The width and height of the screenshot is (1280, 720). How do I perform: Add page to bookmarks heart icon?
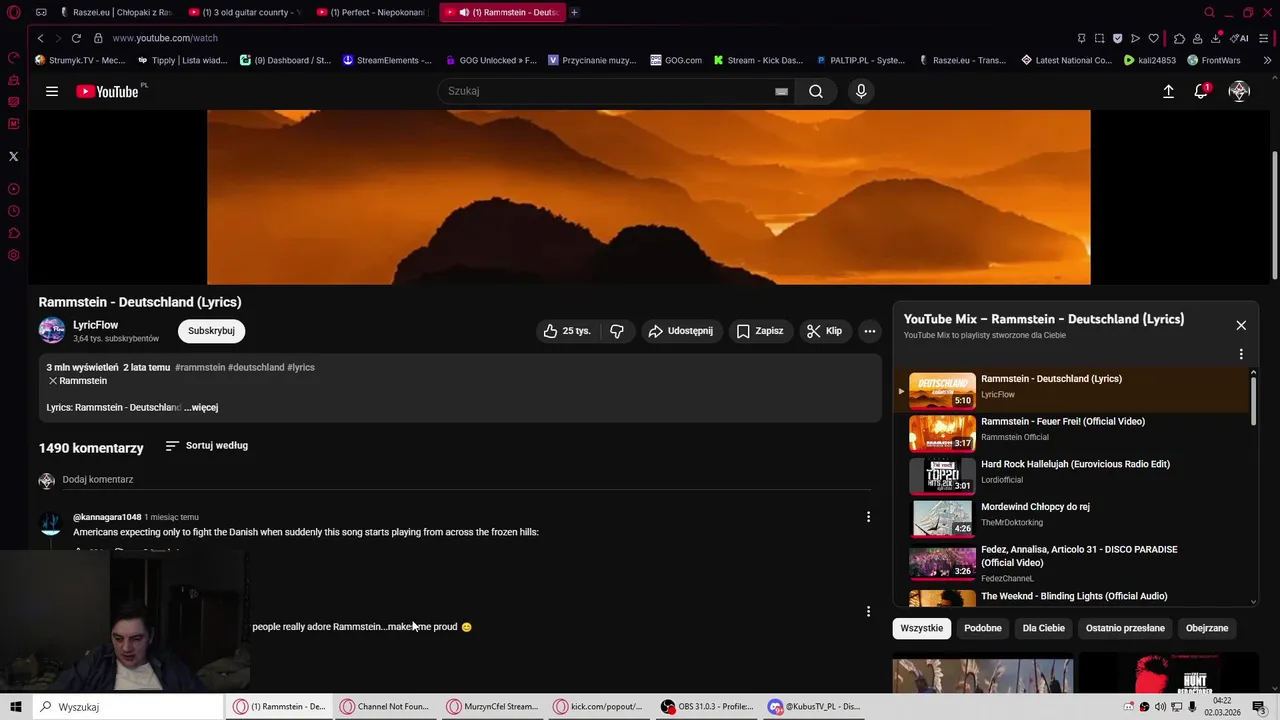[1153, 38]
